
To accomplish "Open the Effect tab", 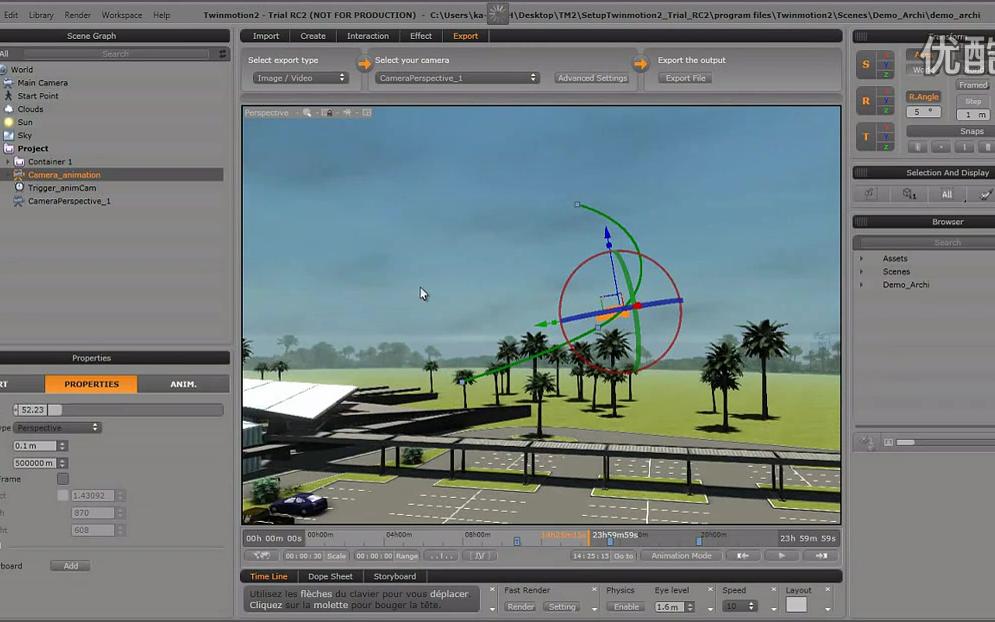I will point(421,36).
